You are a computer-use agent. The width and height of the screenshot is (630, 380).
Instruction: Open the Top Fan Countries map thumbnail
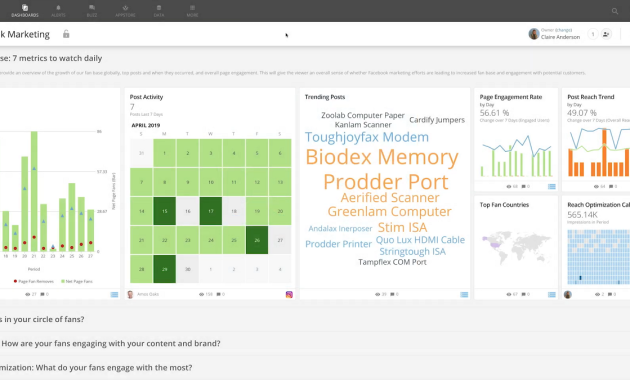click(x=516, y=248)
